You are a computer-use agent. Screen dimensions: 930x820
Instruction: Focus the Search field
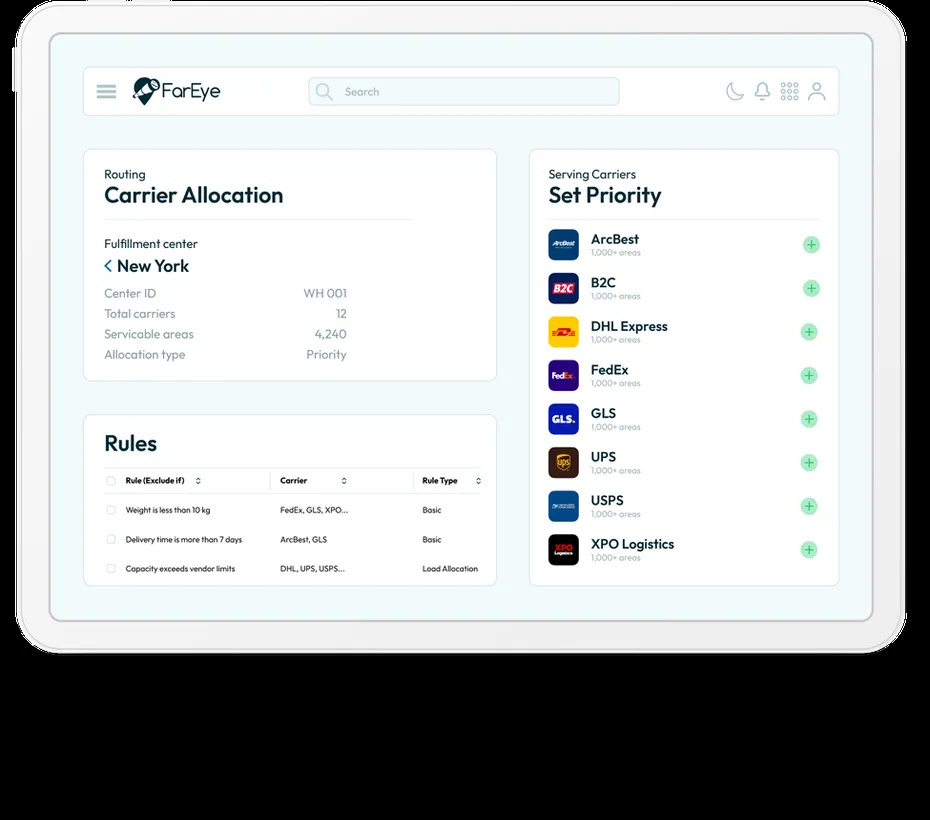click(x=464, y=91)
